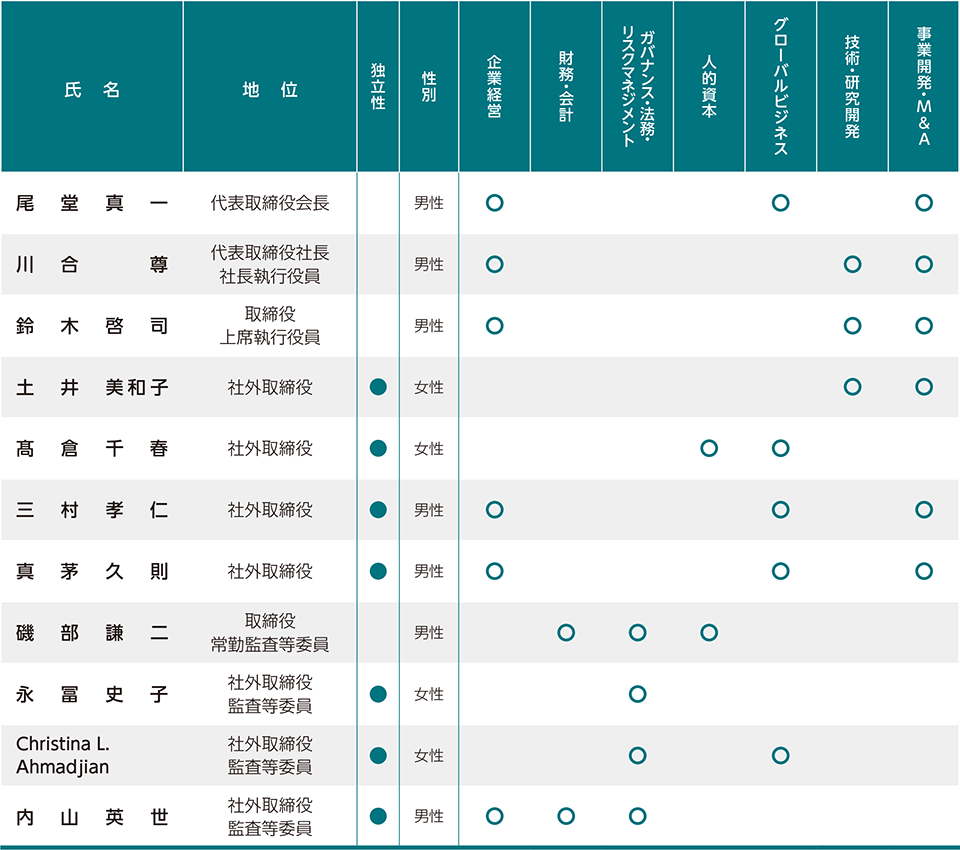Select the name 磯部謙二

coord(92,633)
